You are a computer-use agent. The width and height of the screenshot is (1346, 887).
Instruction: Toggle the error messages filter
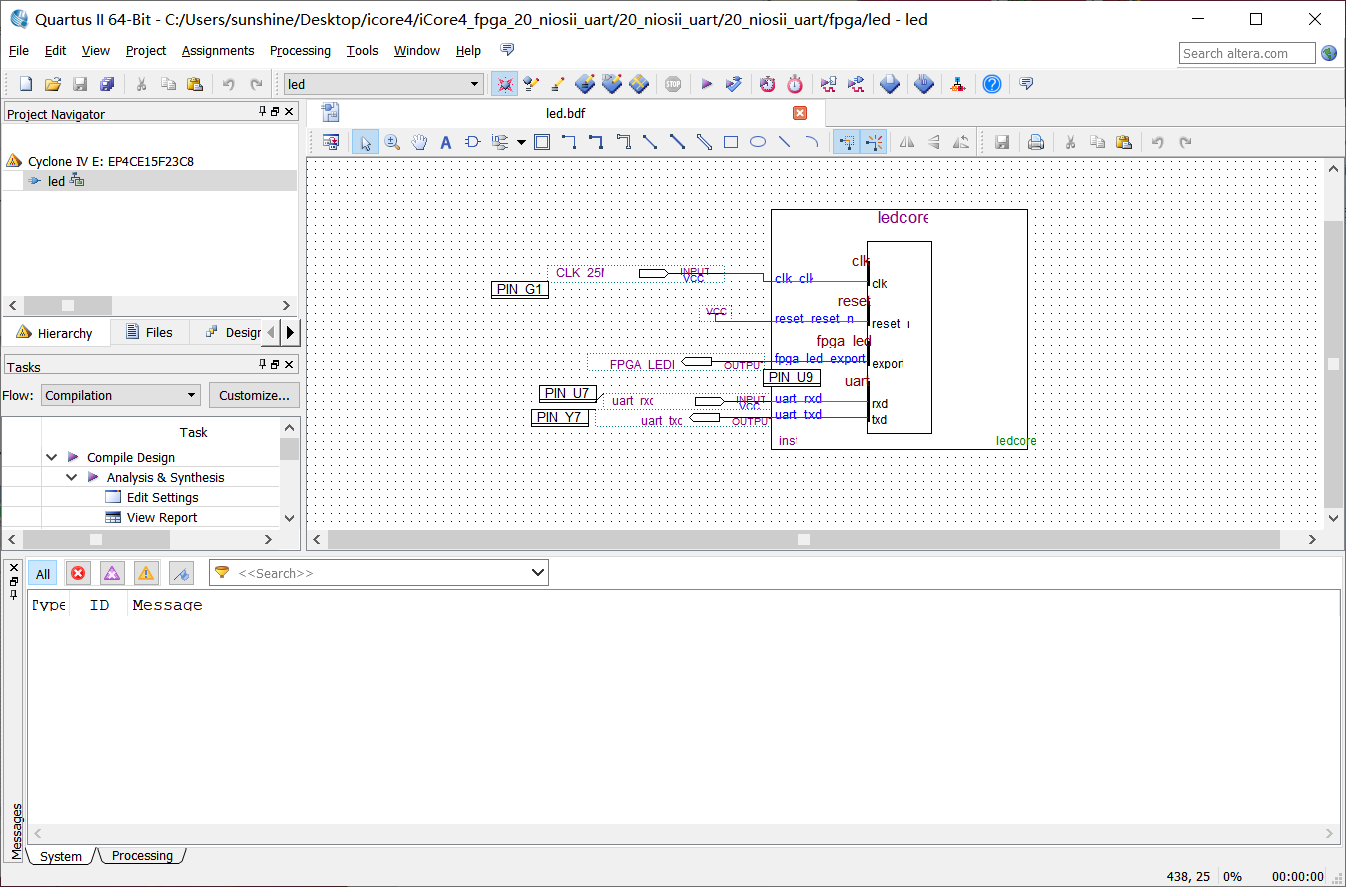click(x=78, y=573)
